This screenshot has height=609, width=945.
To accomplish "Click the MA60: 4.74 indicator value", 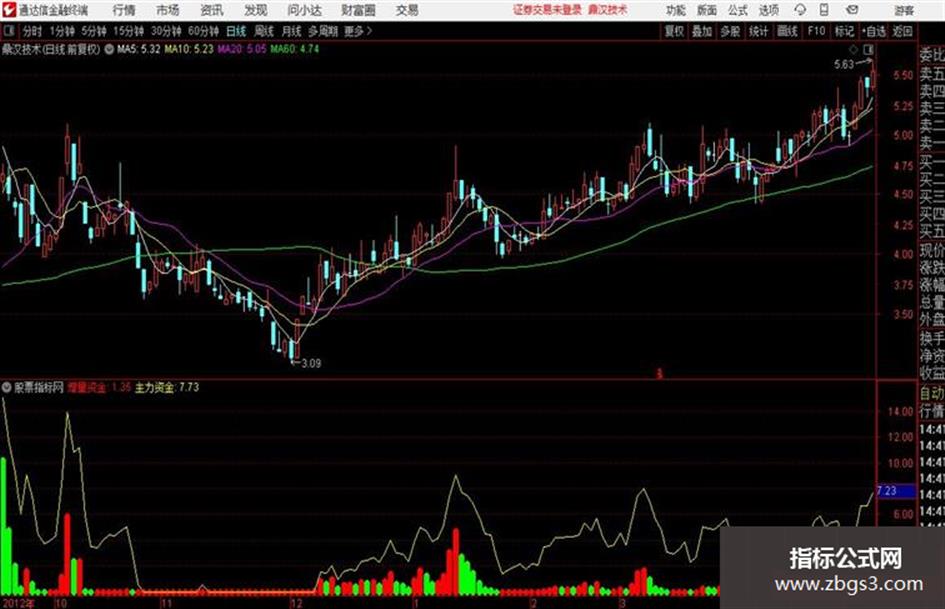I will (x=295, y=49).
